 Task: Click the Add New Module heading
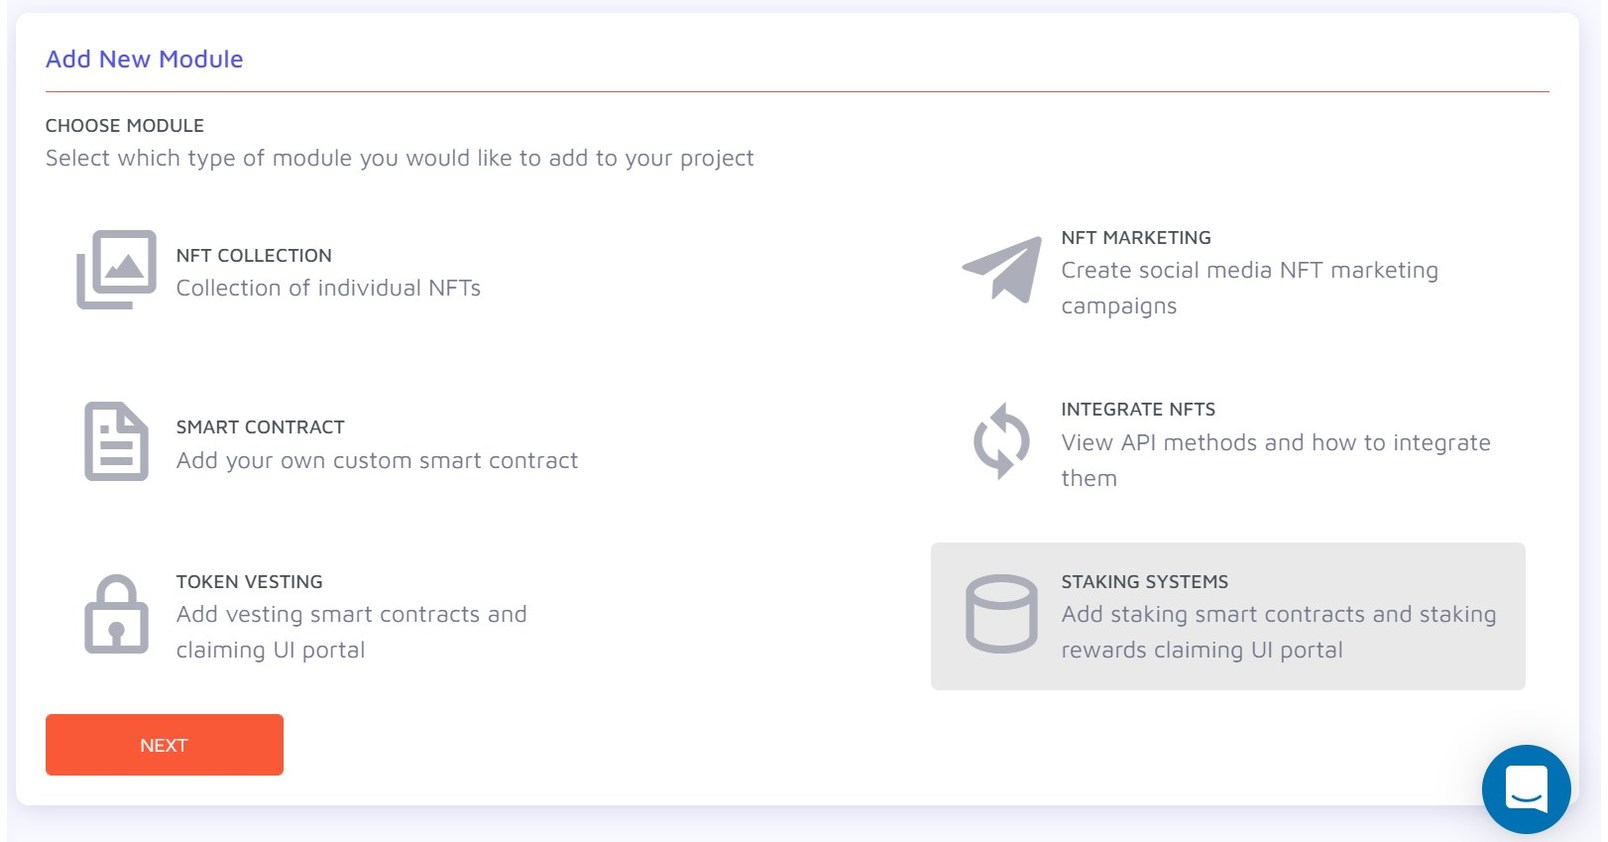click(x=143, y=59)
